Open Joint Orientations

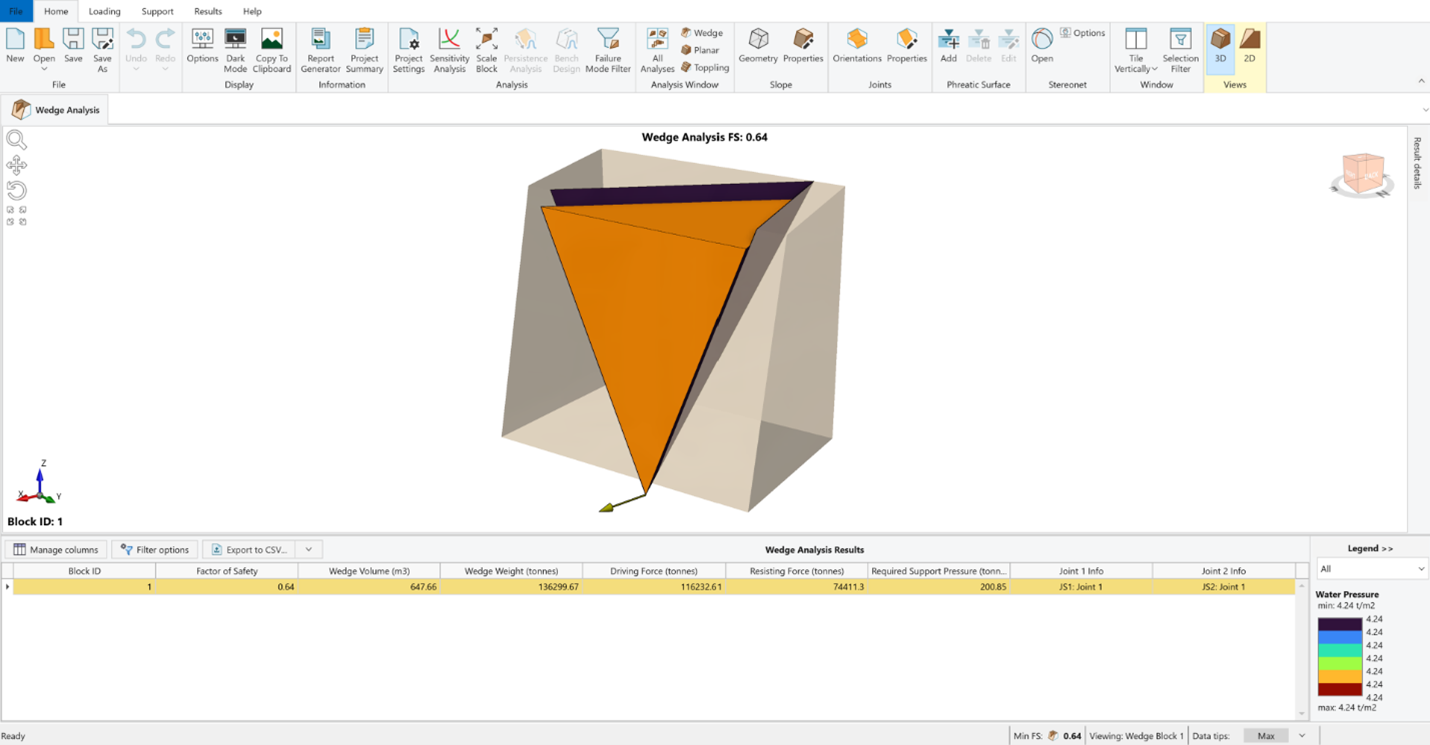(x=857, y=46)
